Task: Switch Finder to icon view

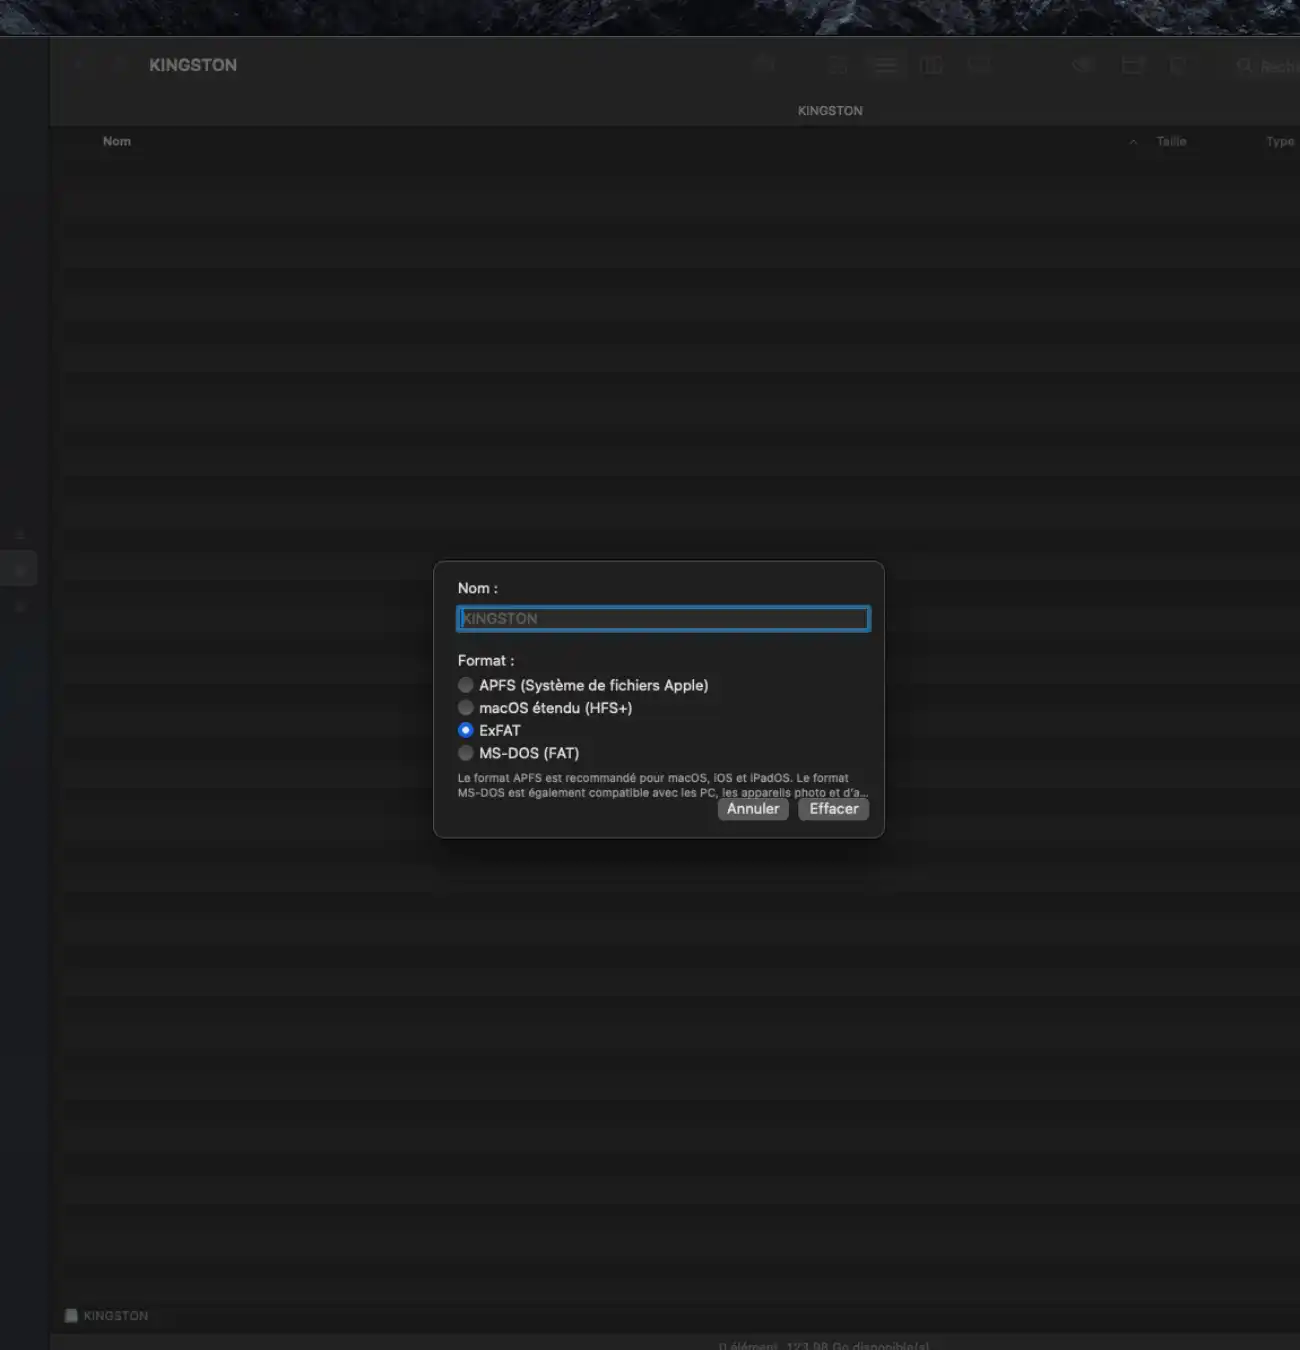Action: pos(838,65)
